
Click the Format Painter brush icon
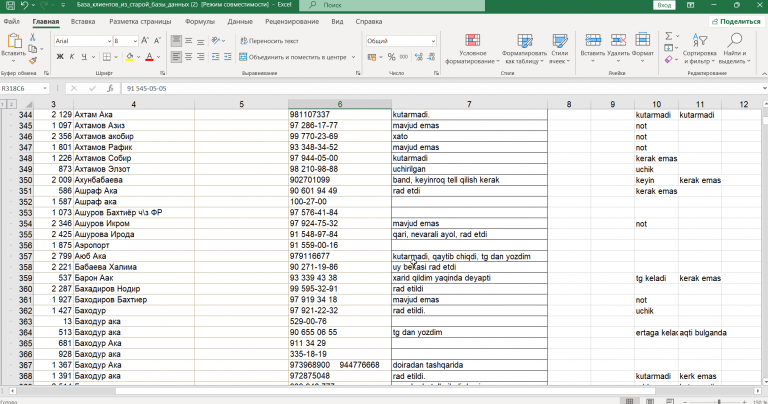tap(32, 61)
